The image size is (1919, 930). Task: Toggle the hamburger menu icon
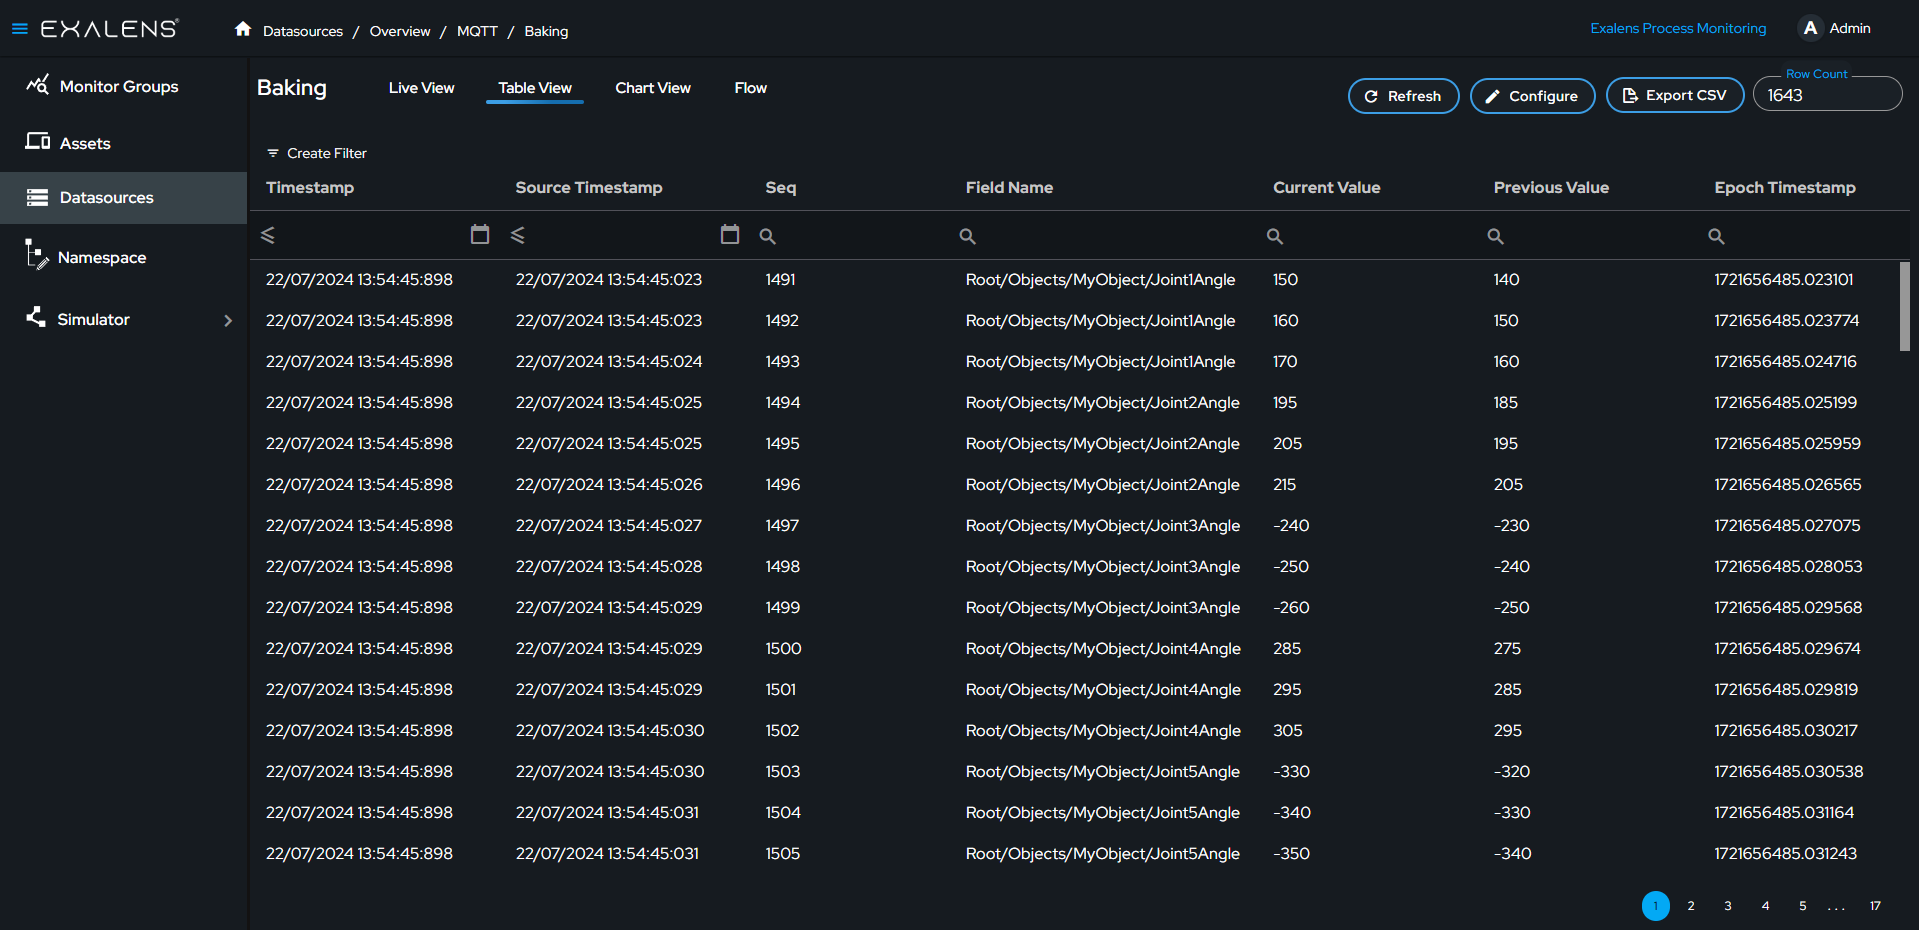click(20, 29)
